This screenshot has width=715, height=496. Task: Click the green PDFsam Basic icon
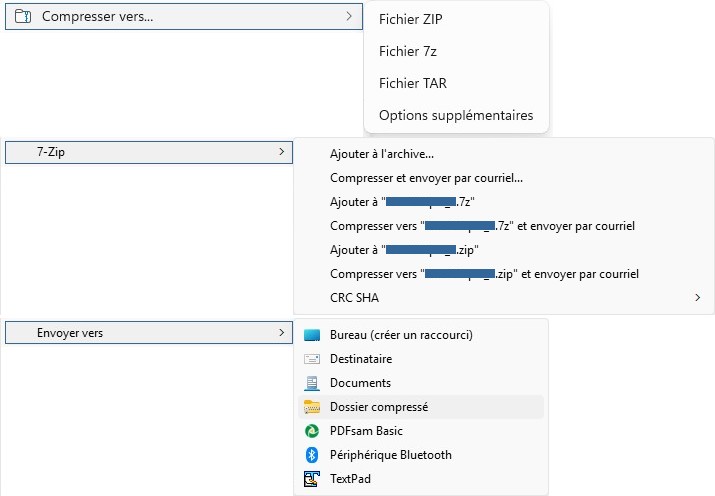click(x=312, y=431)
